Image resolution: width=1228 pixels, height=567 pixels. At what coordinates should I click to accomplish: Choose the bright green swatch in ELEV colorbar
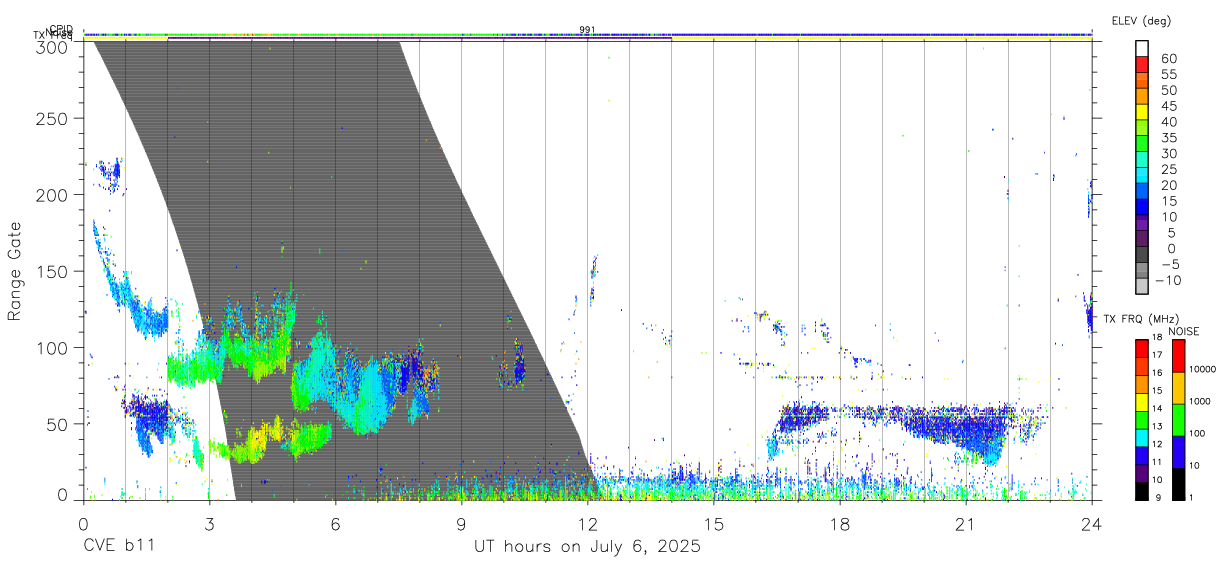[1142, 142]
